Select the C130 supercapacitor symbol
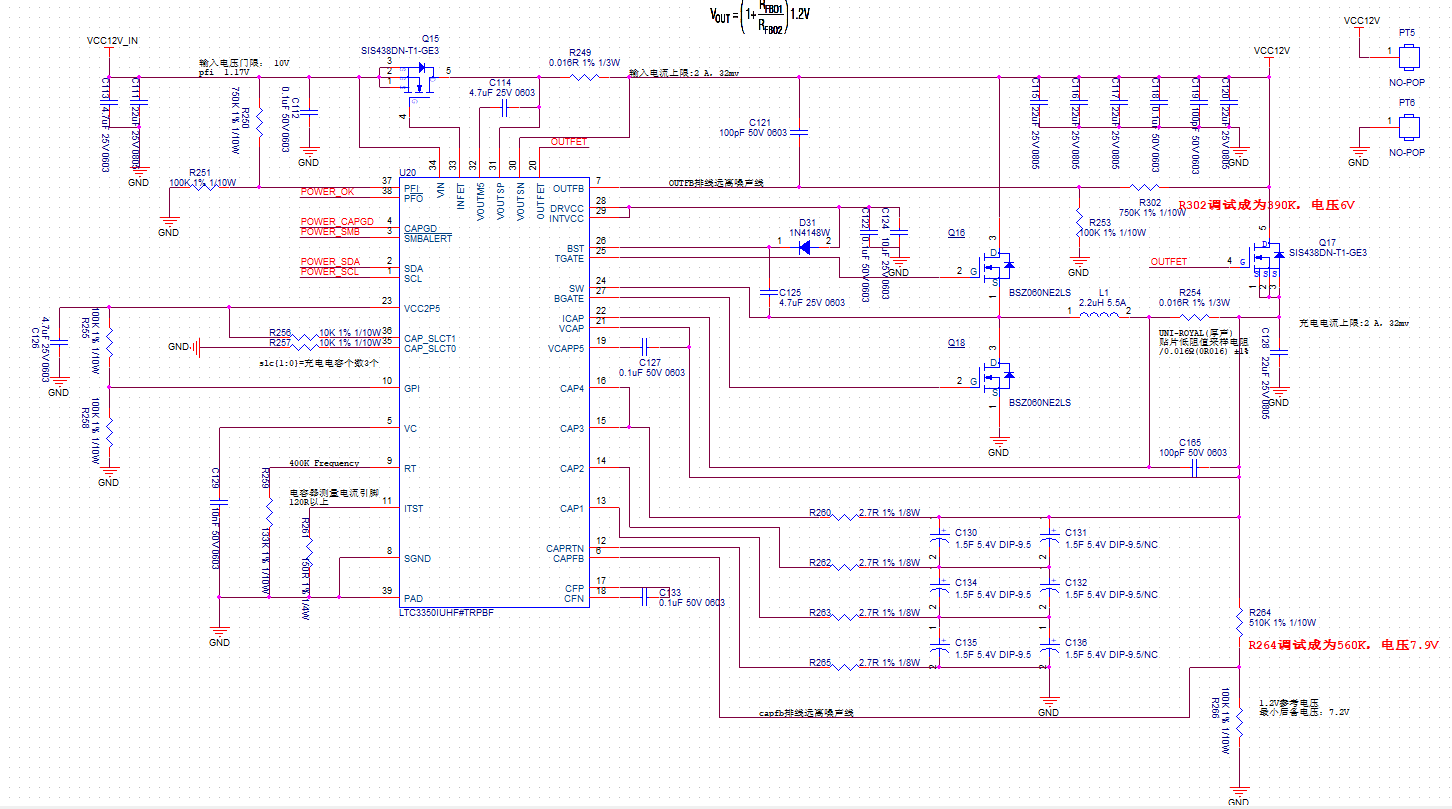This screenshot has width=1452, height=809. tap(940, 537)
